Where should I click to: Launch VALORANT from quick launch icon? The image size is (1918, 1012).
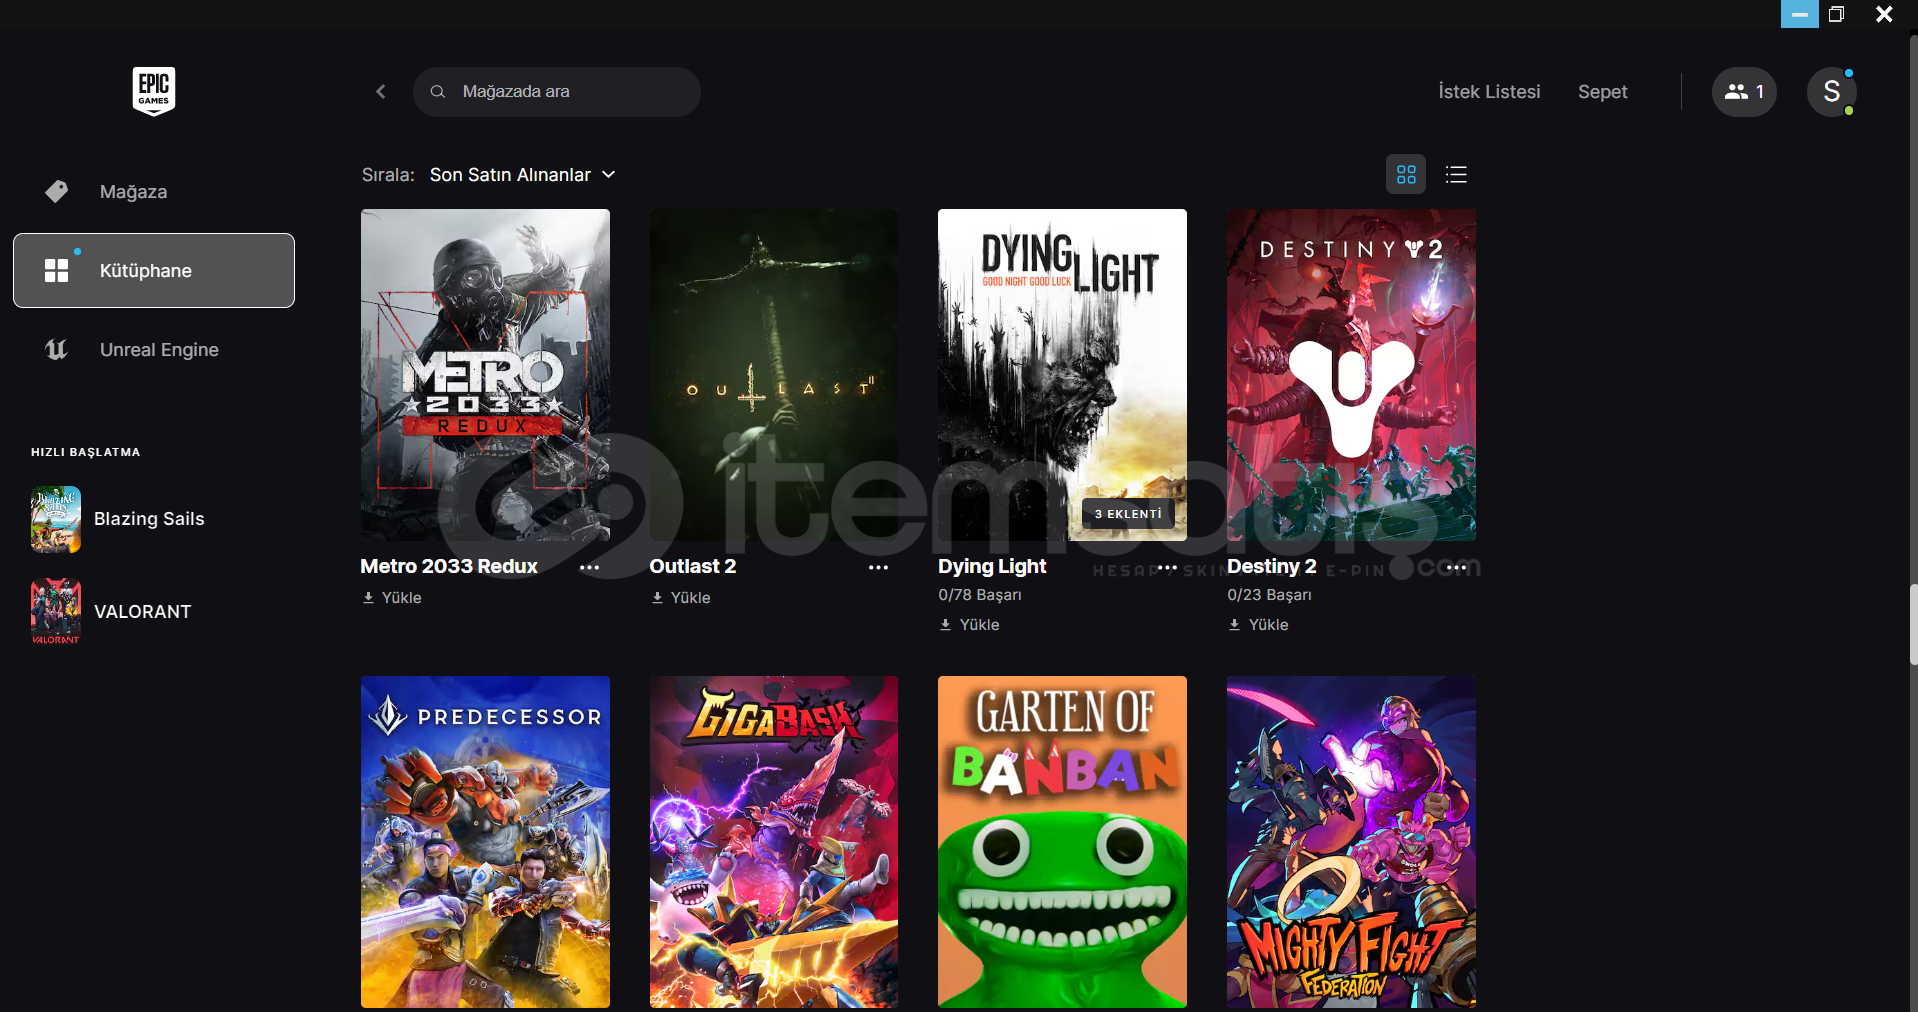56,612
